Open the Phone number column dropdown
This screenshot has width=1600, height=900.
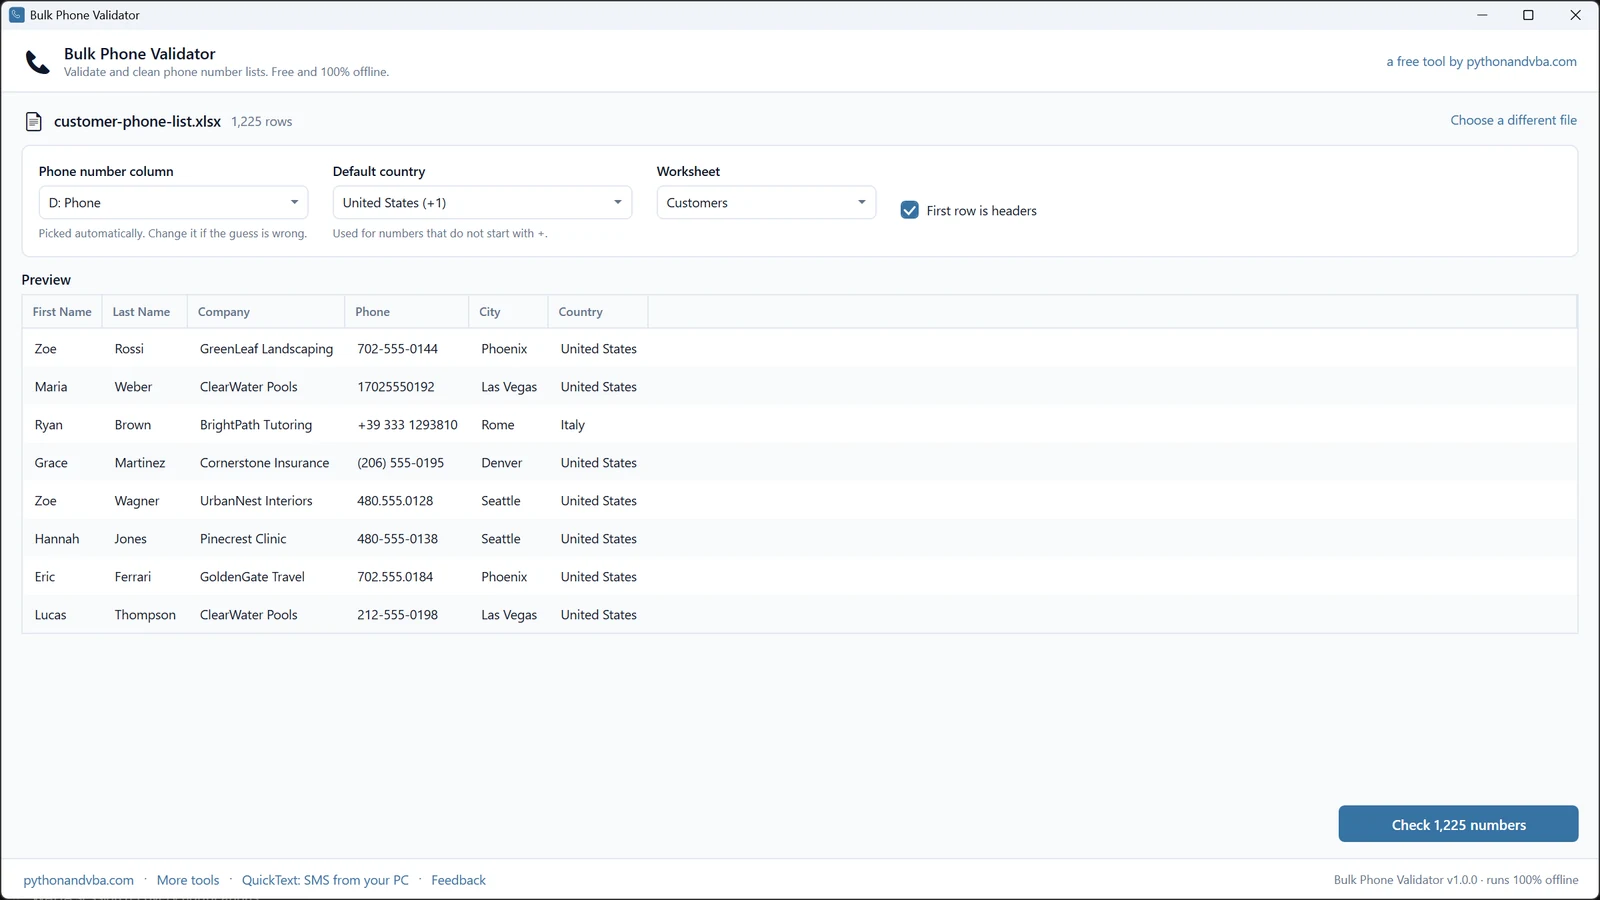[x=173, y=202]
